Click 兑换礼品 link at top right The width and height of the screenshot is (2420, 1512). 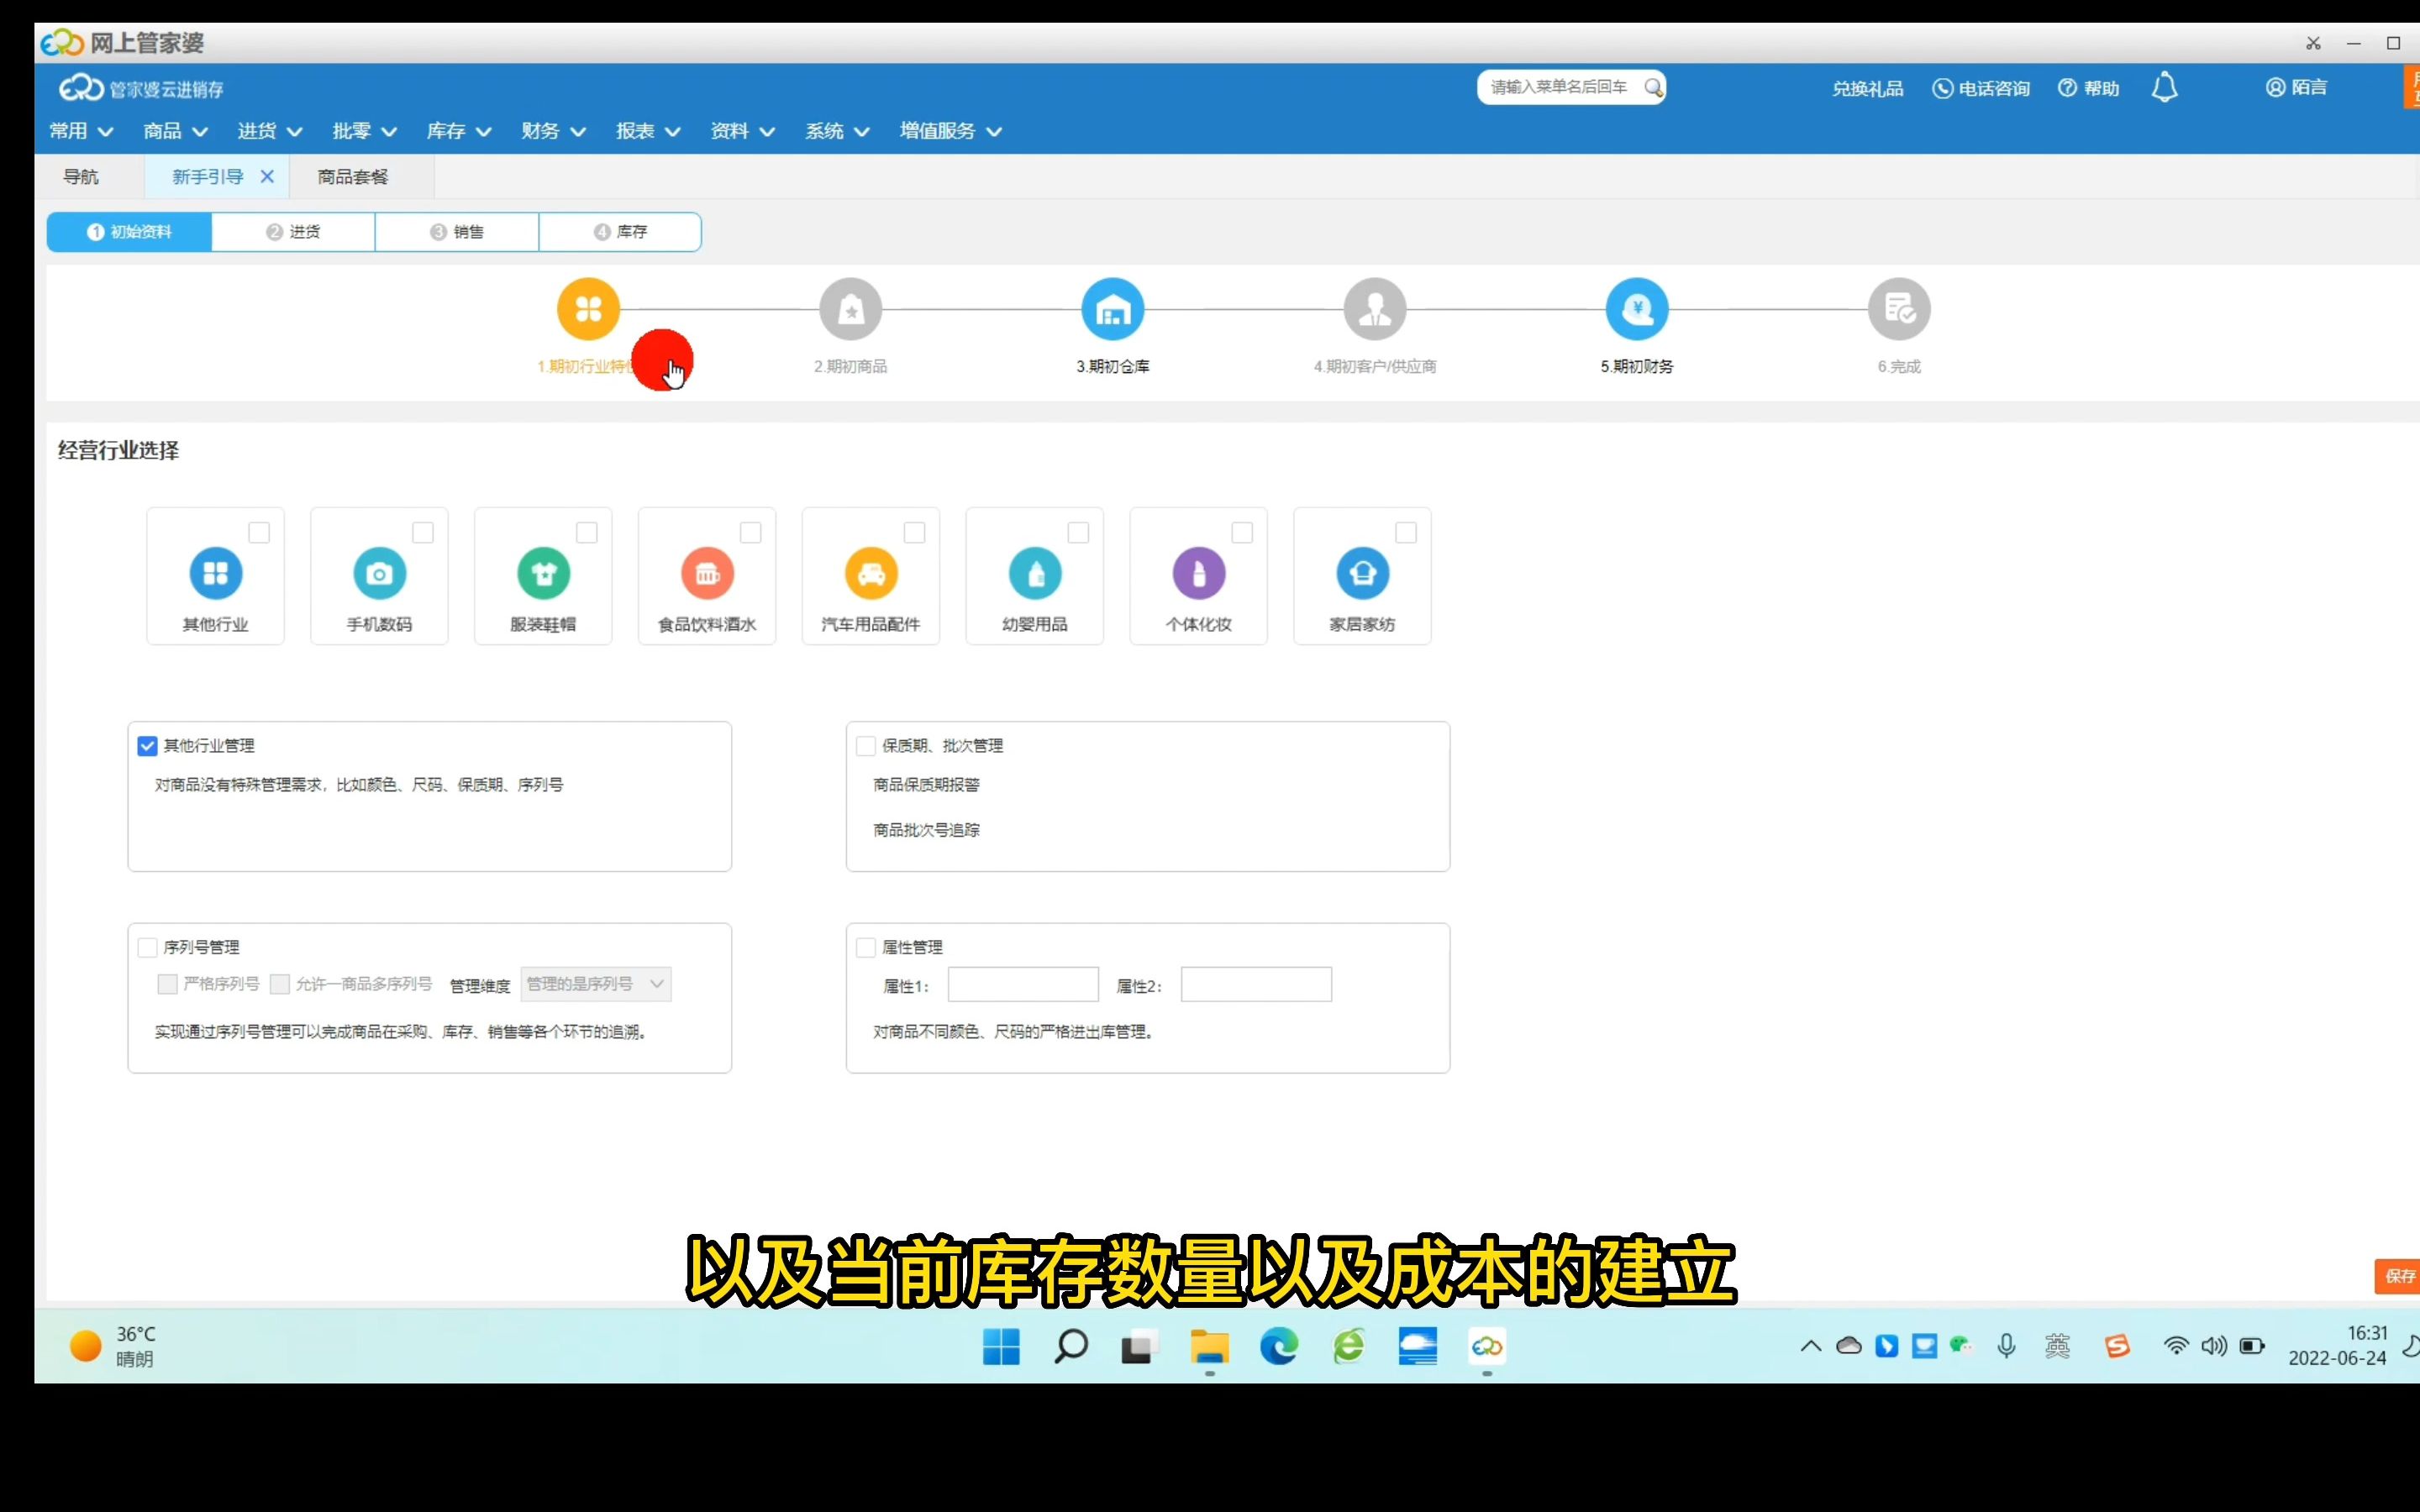(1866, 87)
